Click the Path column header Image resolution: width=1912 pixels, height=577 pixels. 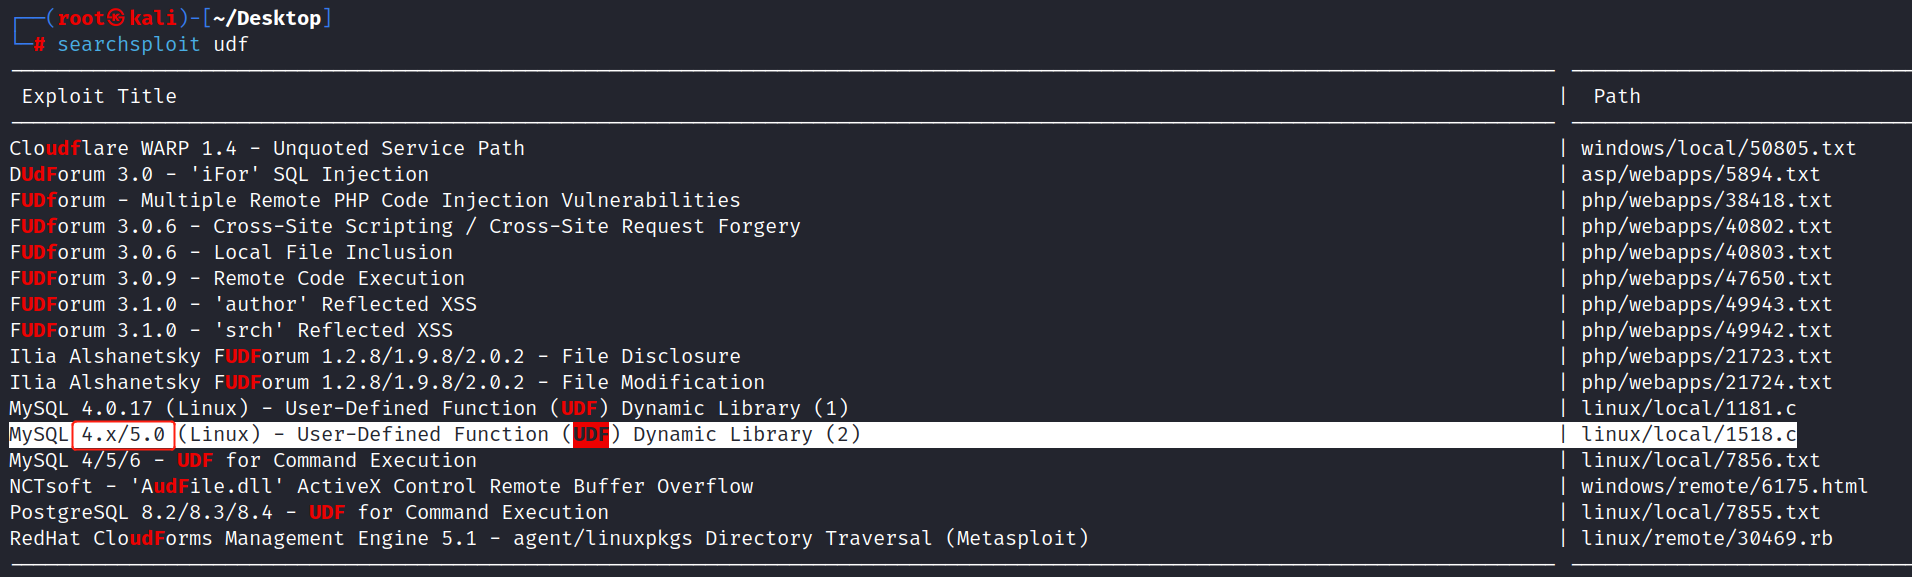(x=1616, y=96)
